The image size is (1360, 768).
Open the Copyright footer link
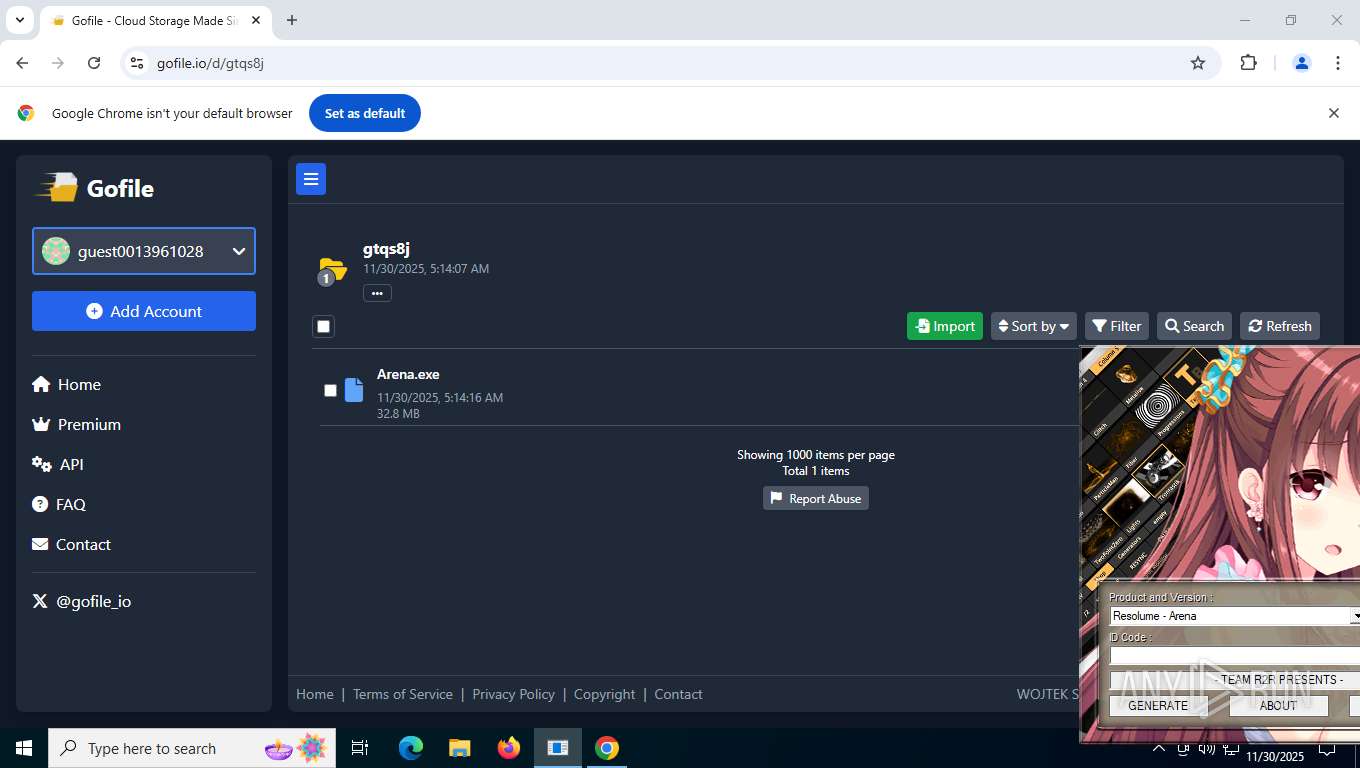tap(604, 694)
